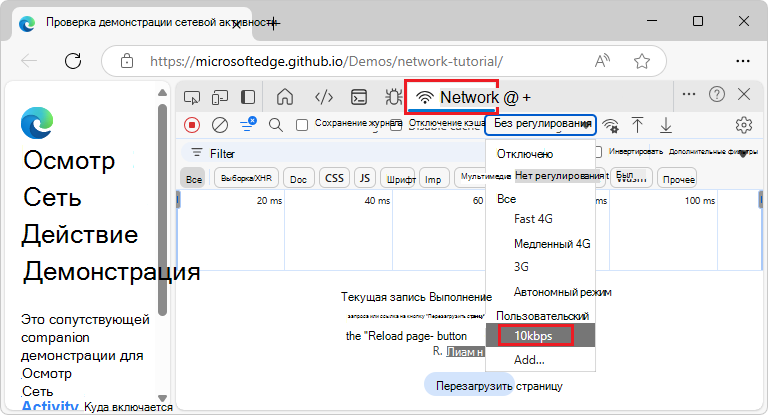The image size is (768, 415).
Task: Click the Activity link on the page
Action: 49,407
